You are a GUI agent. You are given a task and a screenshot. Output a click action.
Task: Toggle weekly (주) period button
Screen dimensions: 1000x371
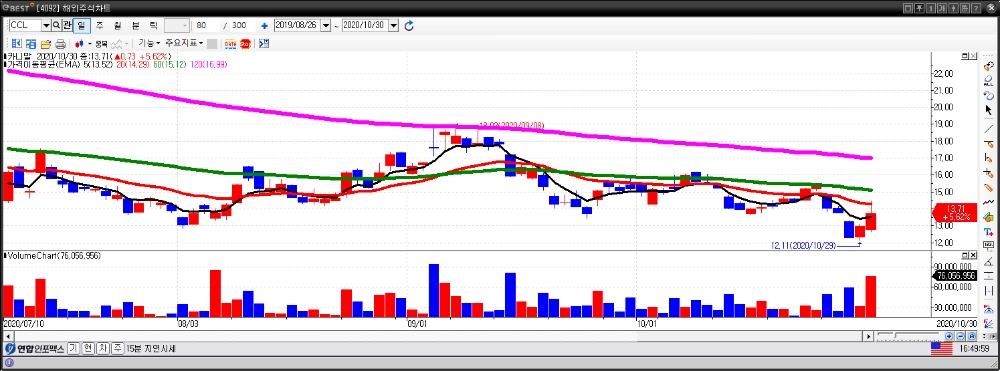(x=99, y=25)
